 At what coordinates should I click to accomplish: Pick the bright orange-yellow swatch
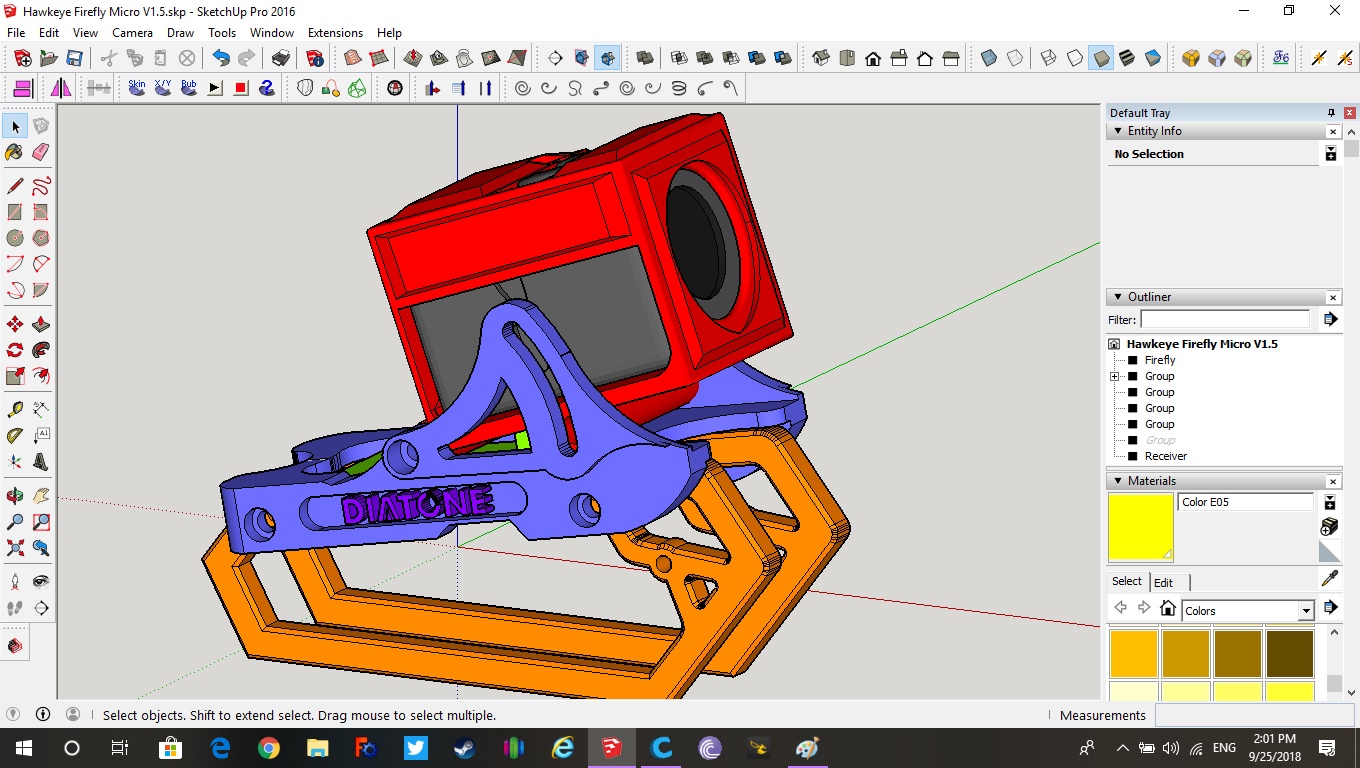(1134, 654)
